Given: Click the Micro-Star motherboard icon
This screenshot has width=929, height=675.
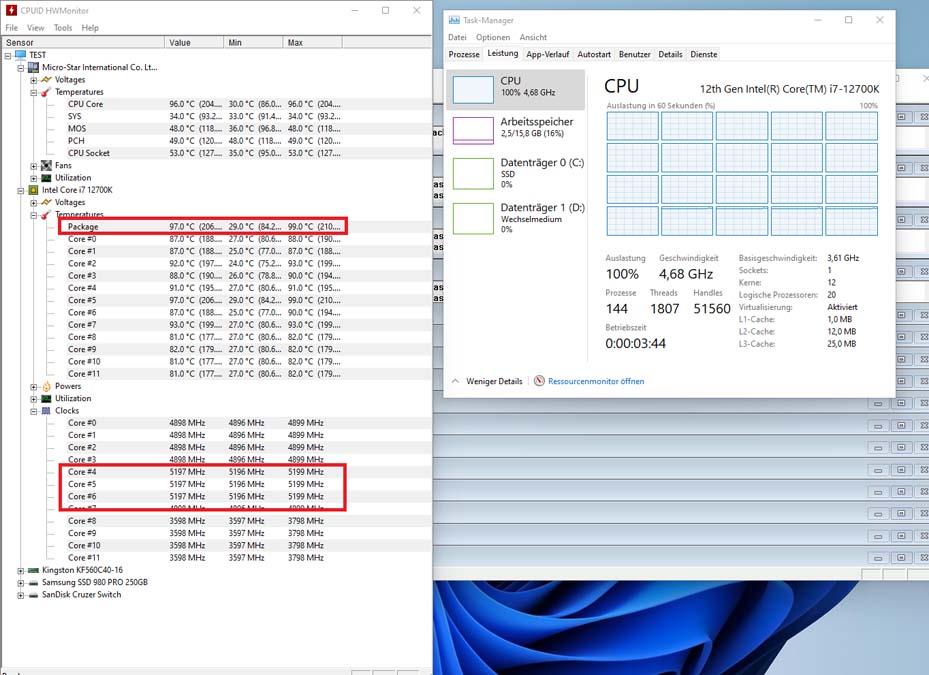Looking at the screenshot, I should coord(33,68).
